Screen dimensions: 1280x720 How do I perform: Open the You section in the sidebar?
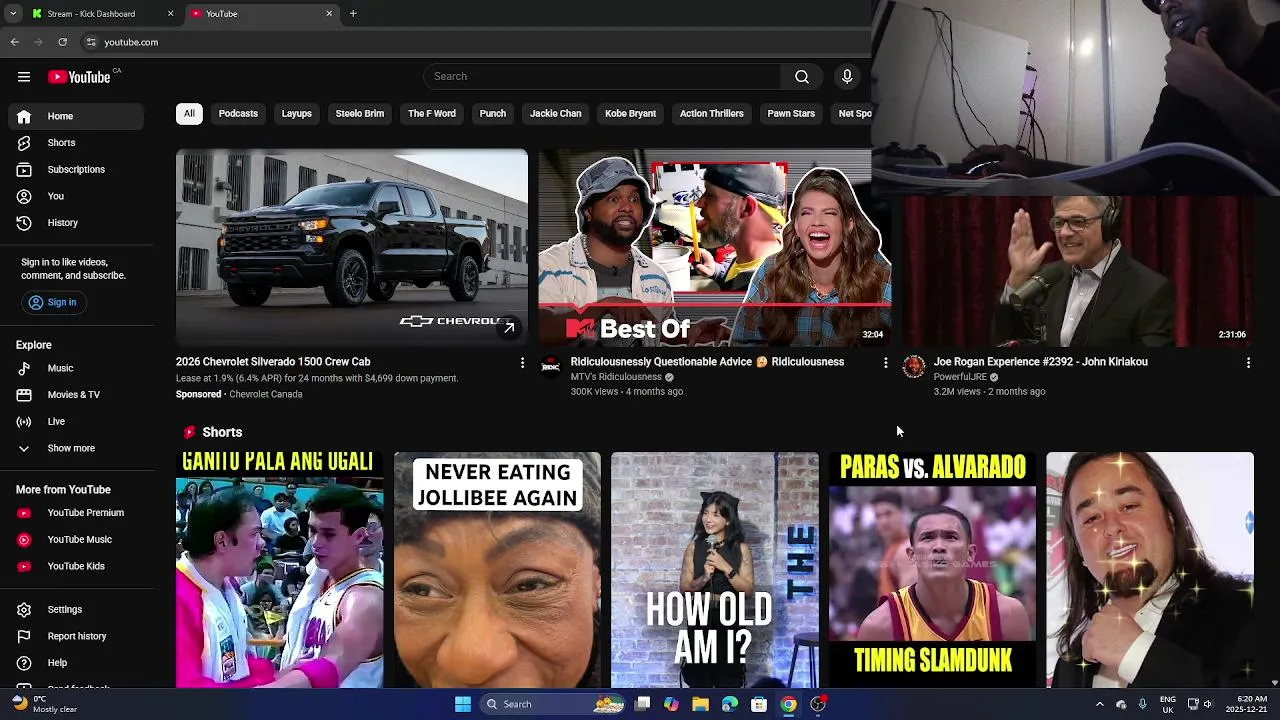[x=76, y=196]
